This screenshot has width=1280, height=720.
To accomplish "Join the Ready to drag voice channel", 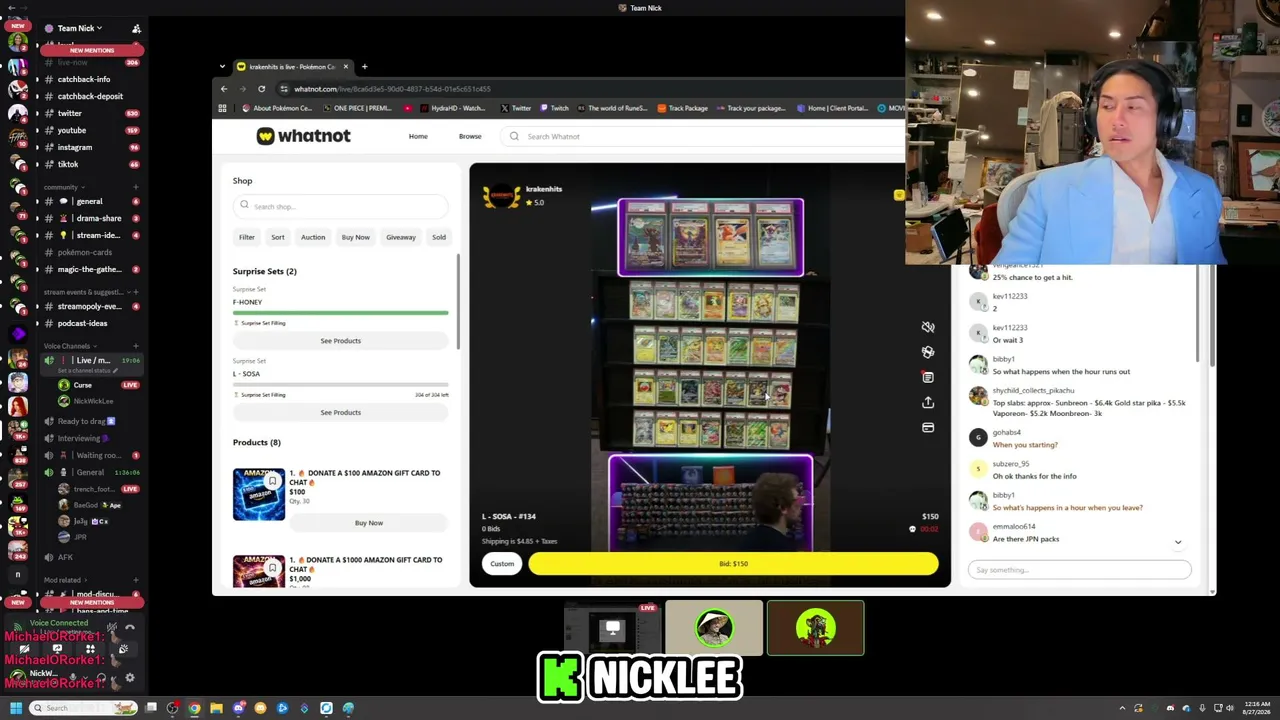I will [82, 421].
